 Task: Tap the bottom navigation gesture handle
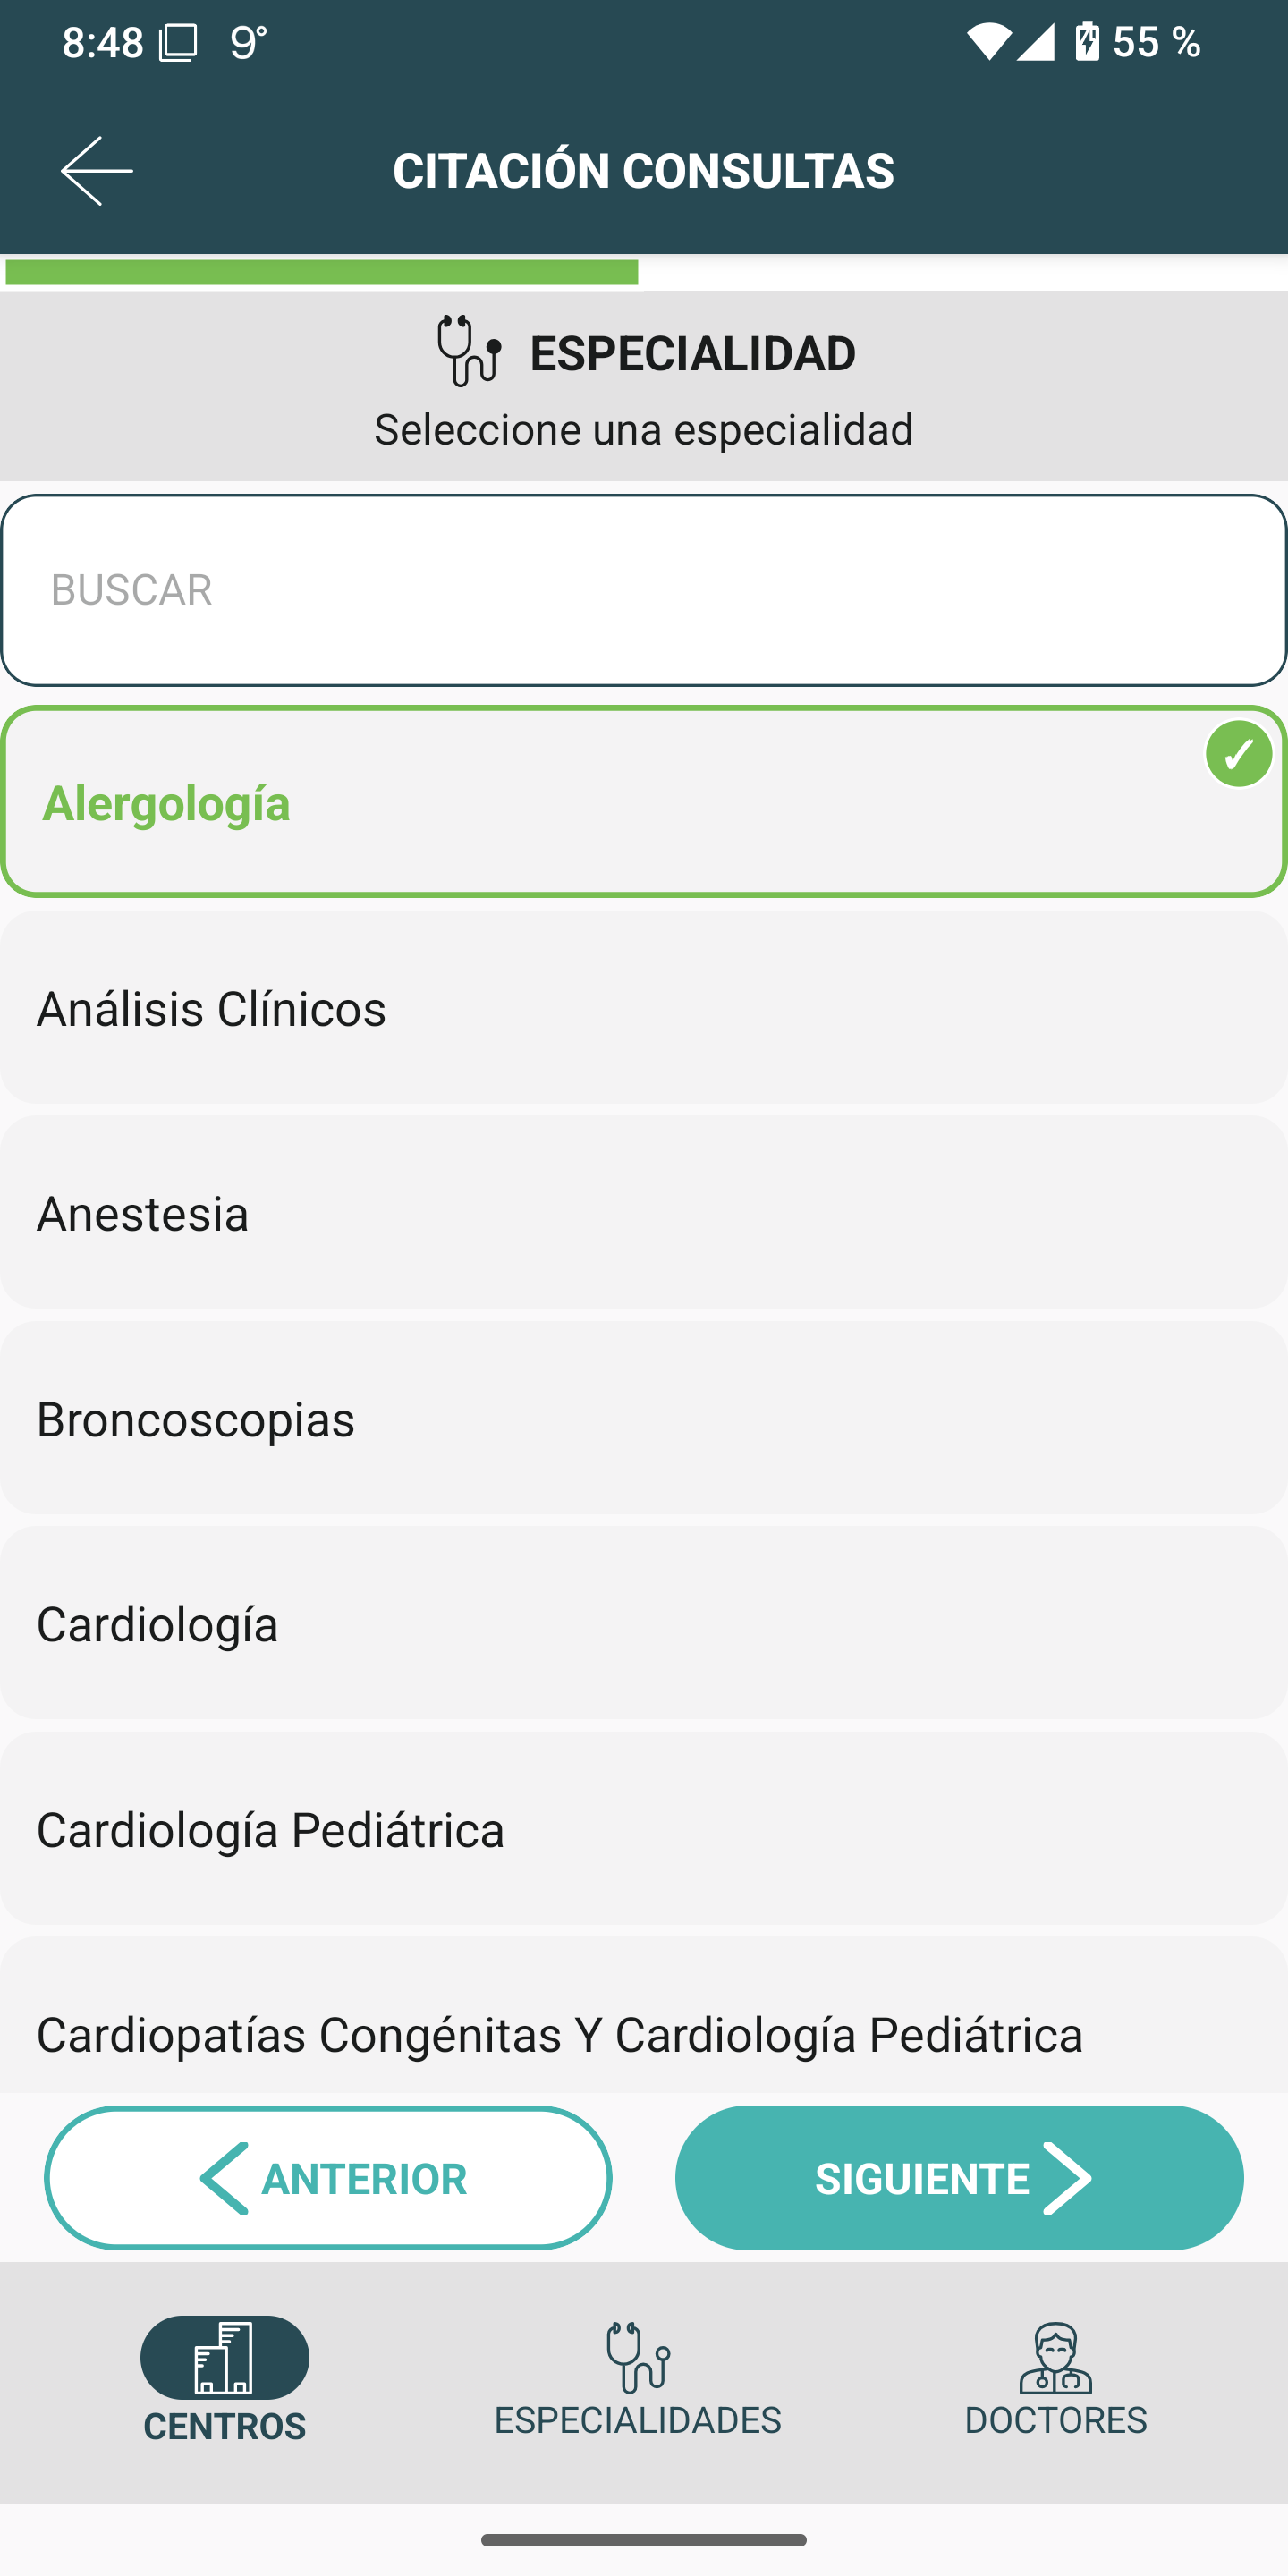[643, 2540]
